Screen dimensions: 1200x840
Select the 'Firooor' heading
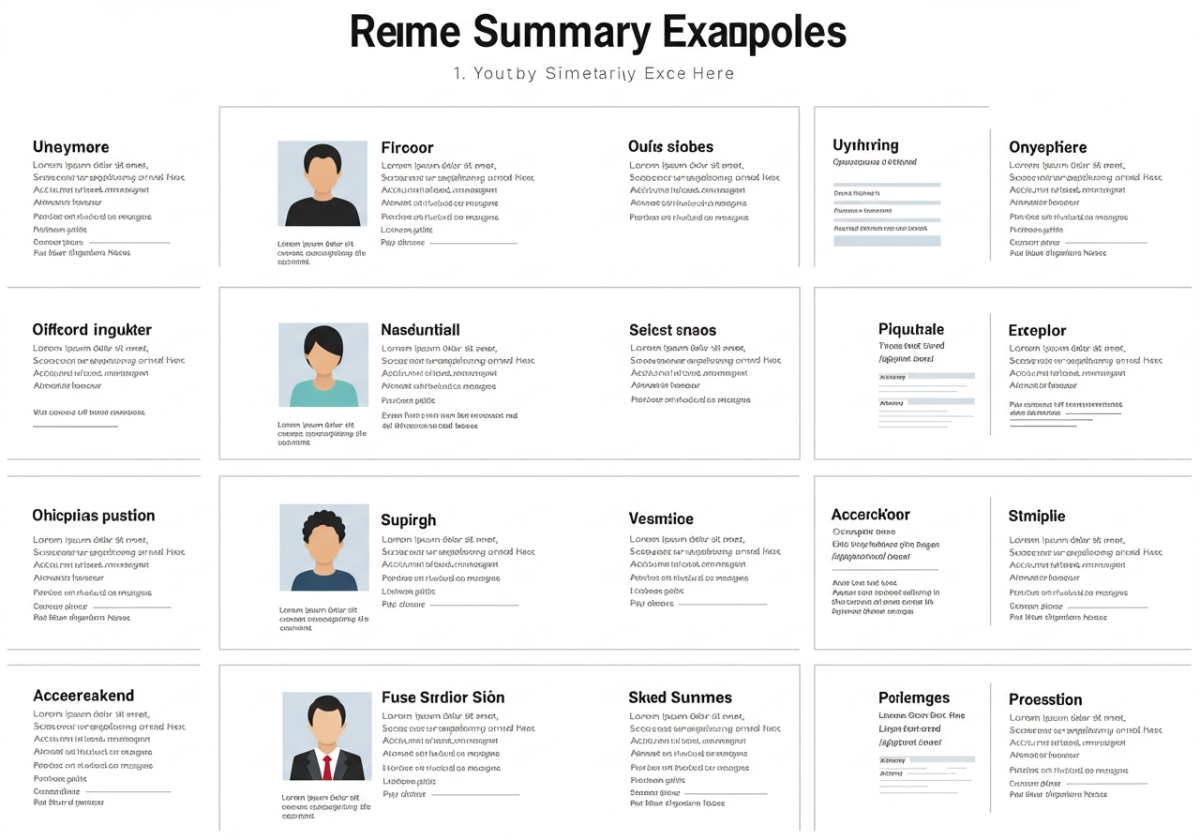point(407,147)
